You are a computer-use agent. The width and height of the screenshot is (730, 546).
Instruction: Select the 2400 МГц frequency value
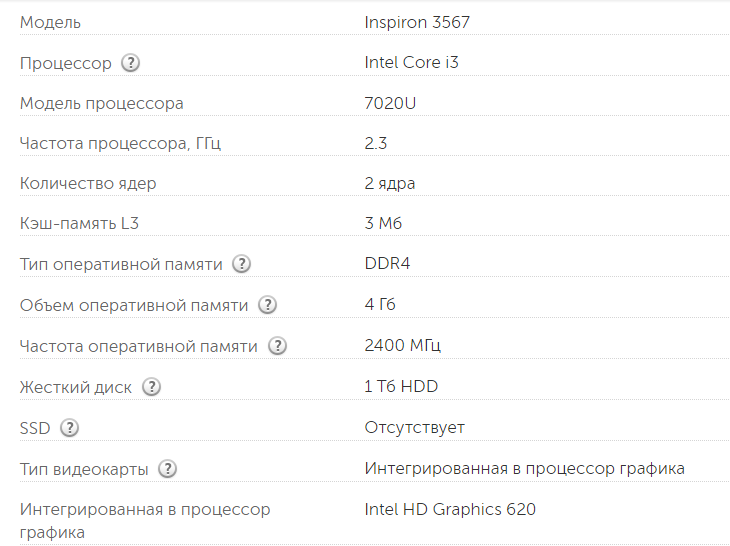403,345
